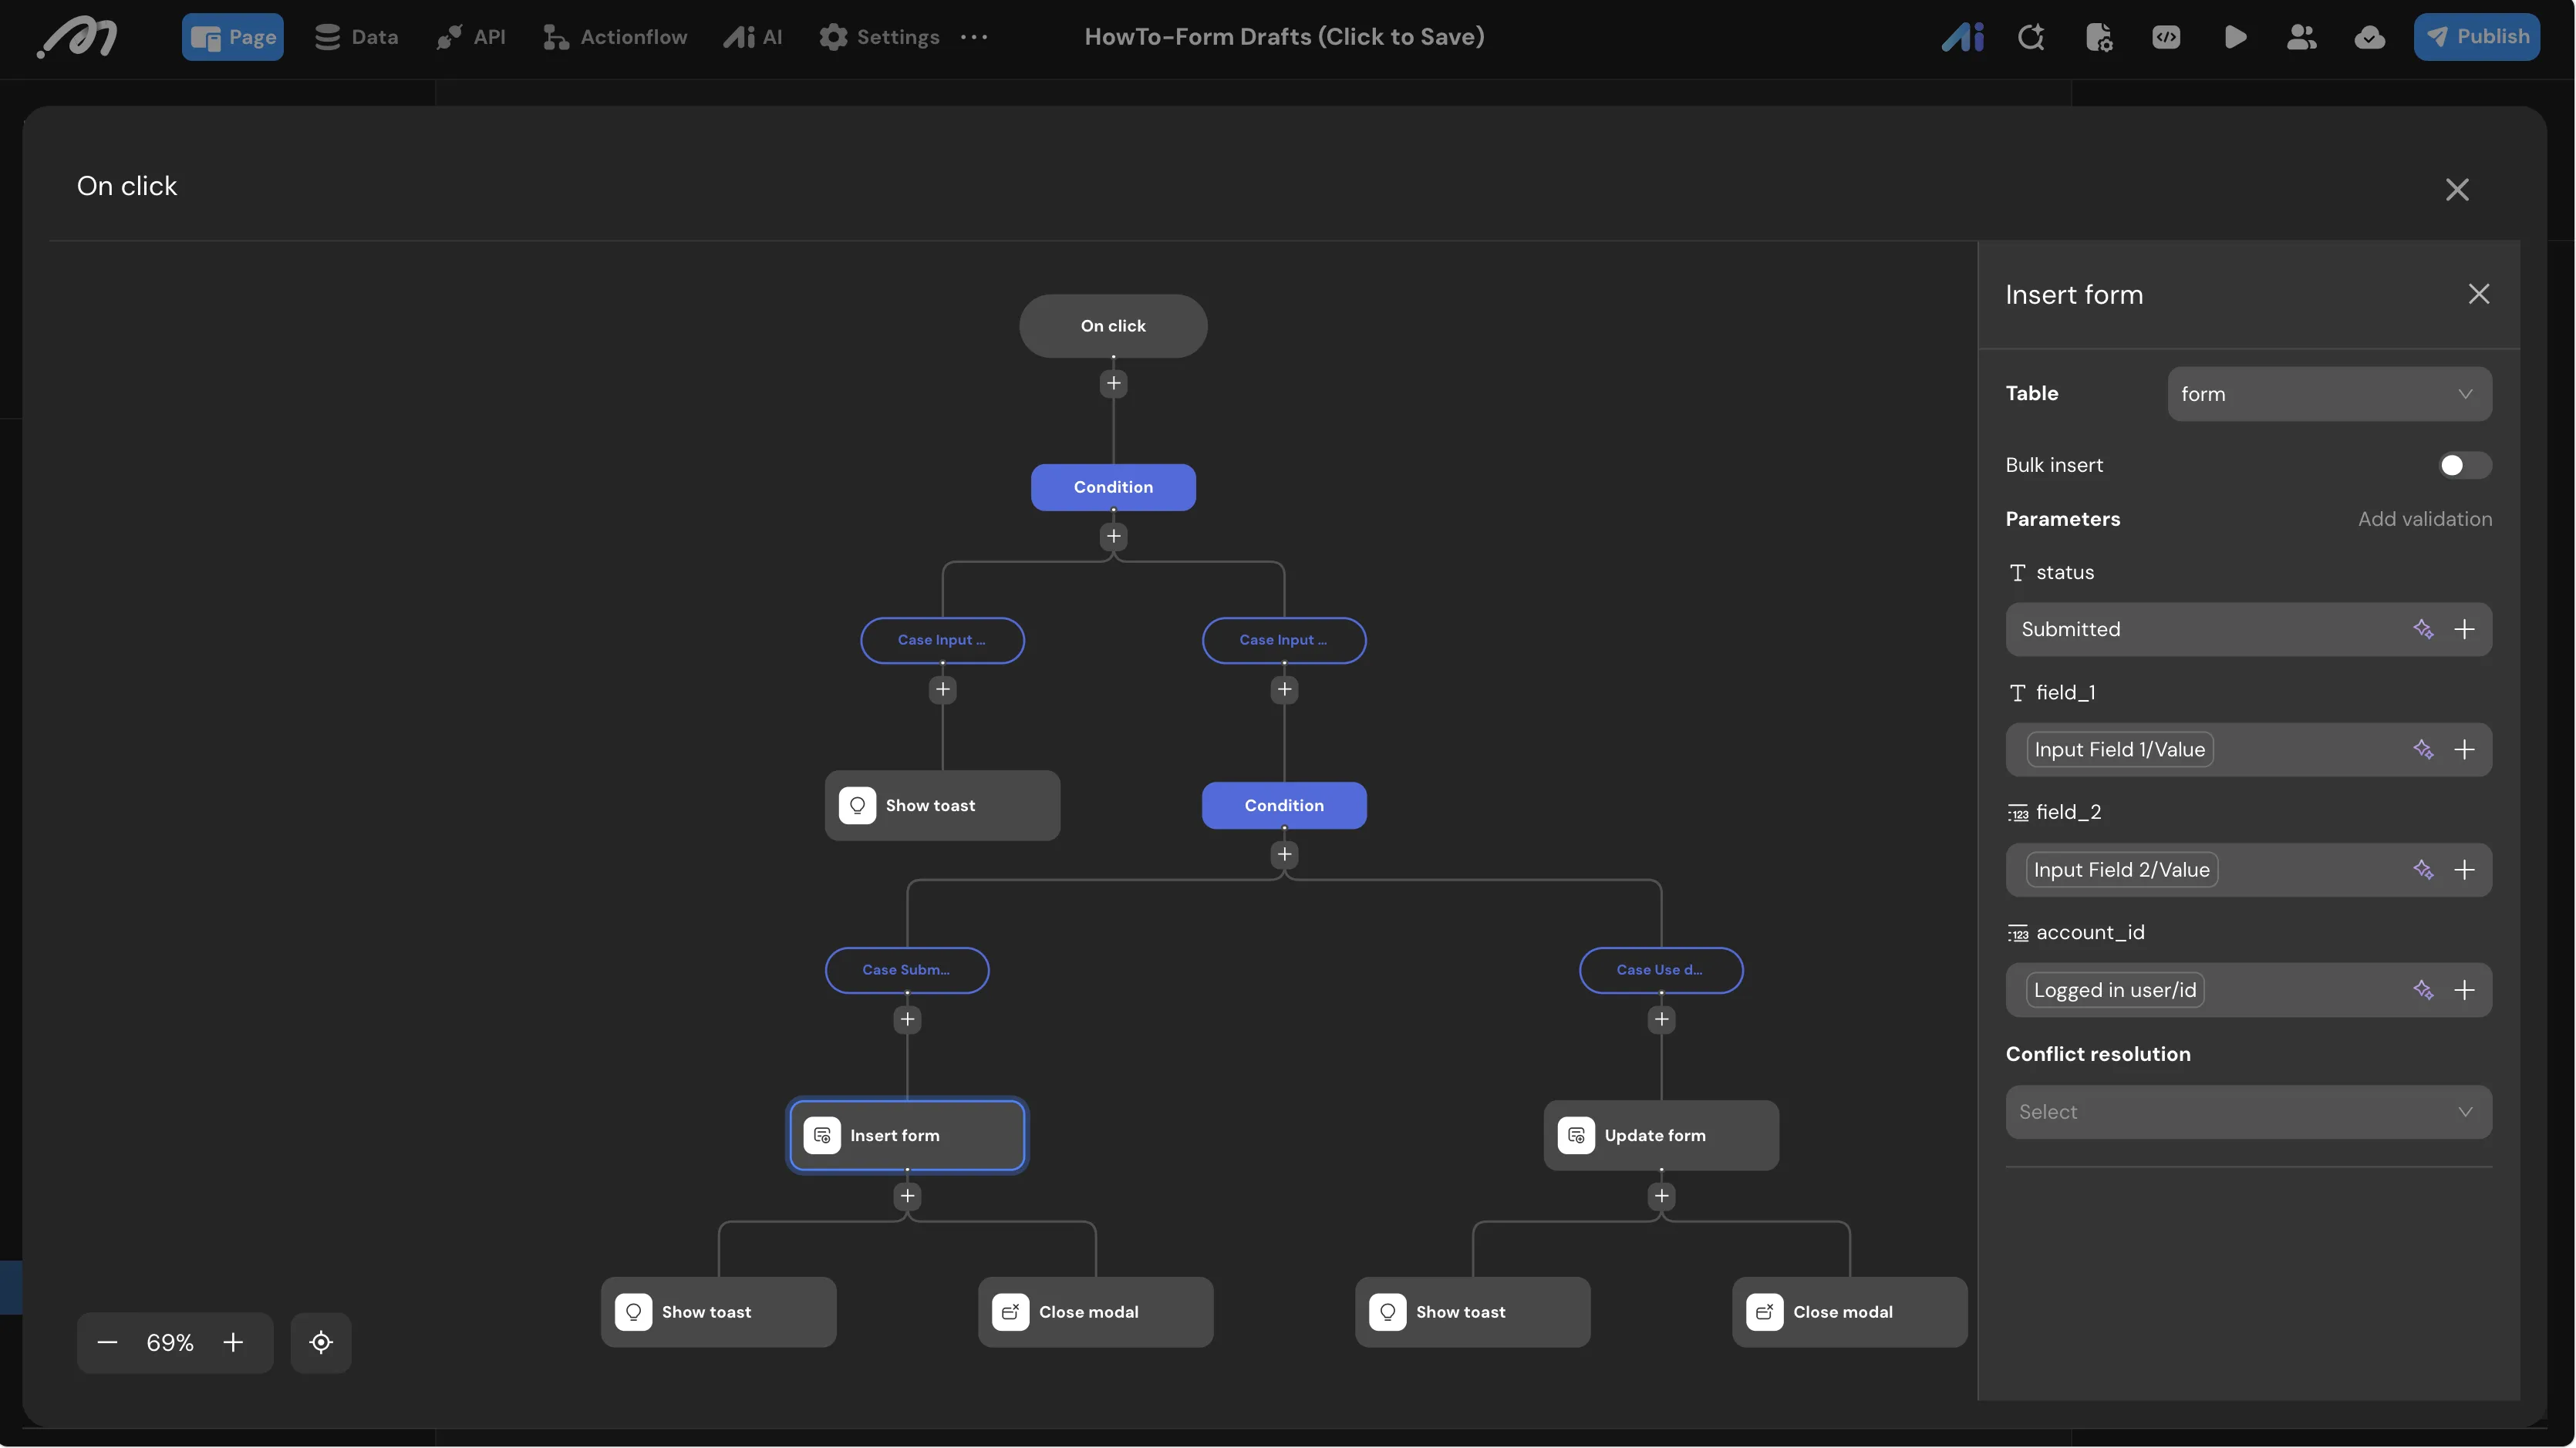Click the Add validation link
This screenshot has width=2576, height=1448.
coord(2424,519)
